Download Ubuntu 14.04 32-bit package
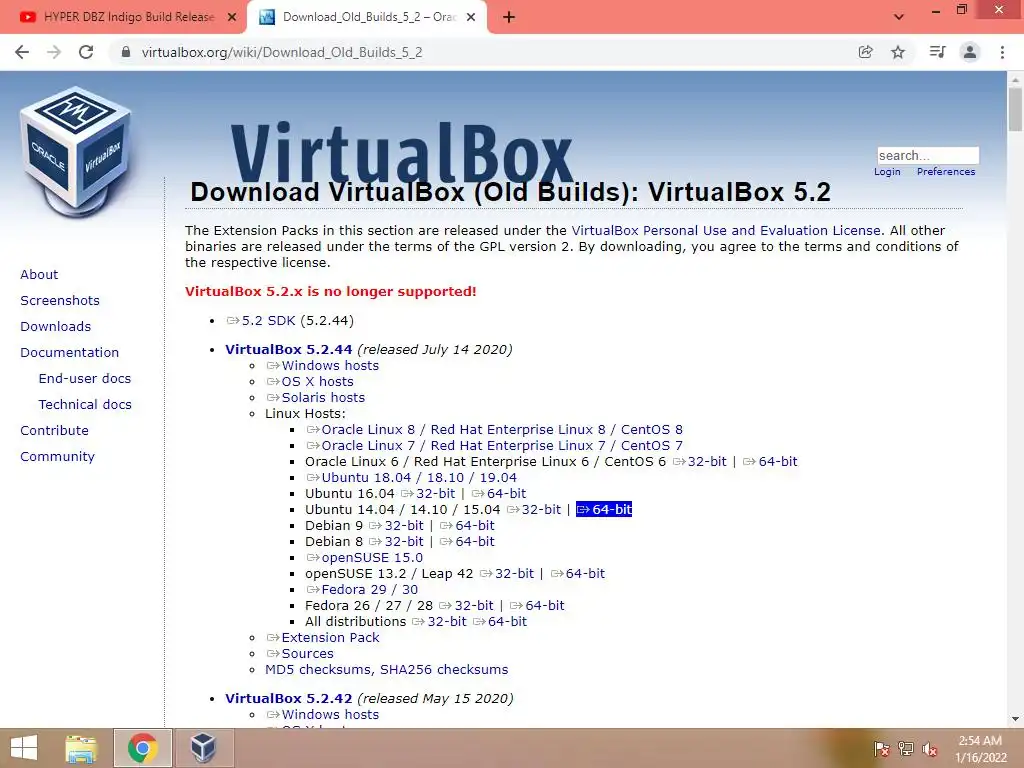Image resolution: width=1024 pixels, height=768 pixels. point(534,509)
